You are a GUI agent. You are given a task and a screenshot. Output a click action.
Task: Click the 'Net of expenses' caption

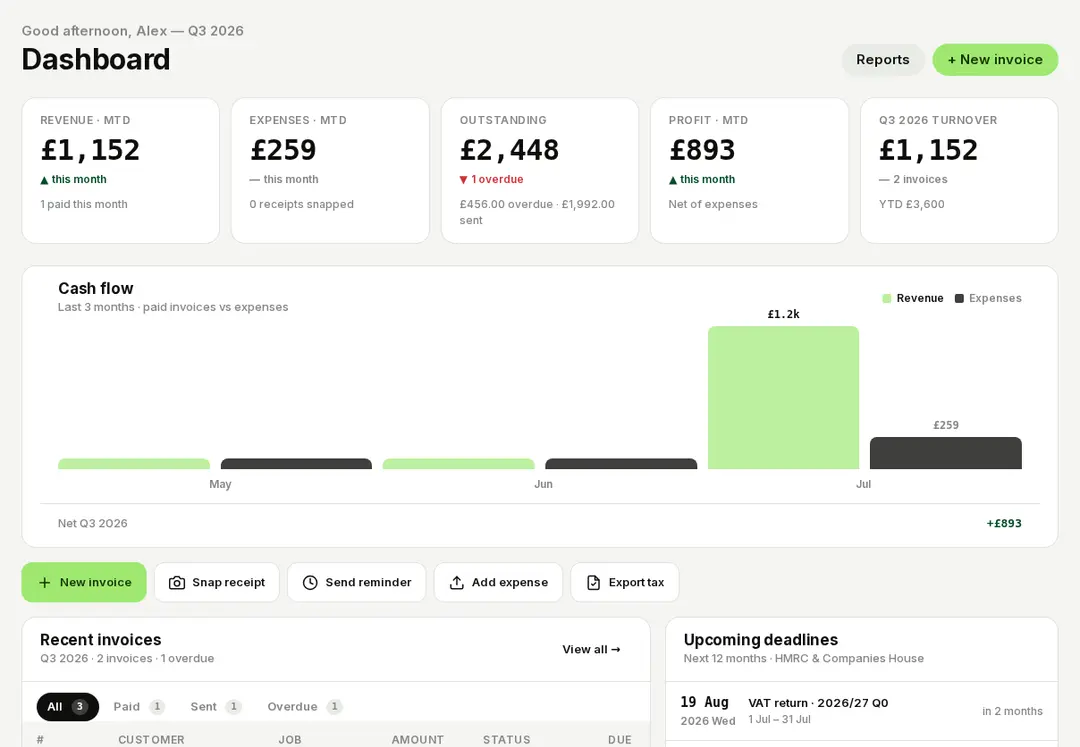pyautogui.click(x=713, y=204)
